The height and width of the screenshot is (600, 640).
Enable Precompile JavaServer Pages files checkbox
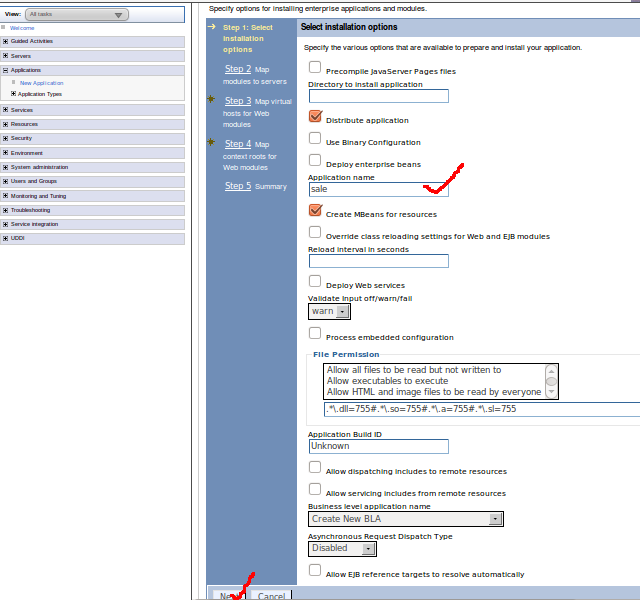tap(315, 67)
